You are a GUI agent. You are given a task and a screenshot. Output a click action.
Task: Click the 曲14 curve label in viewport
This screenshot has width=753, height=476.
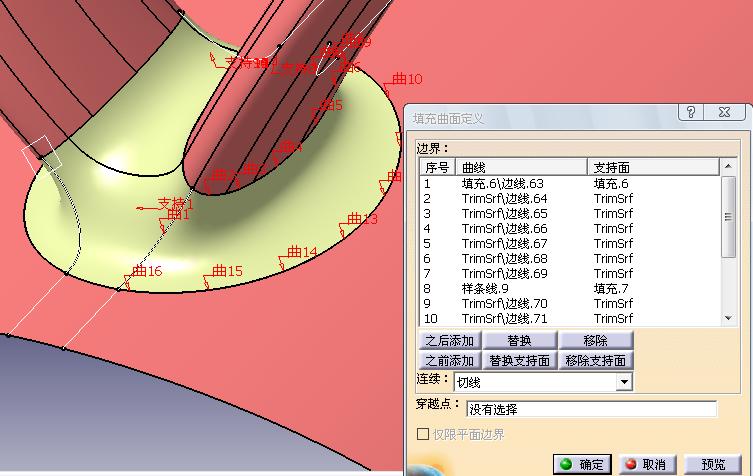coord(302,251)
